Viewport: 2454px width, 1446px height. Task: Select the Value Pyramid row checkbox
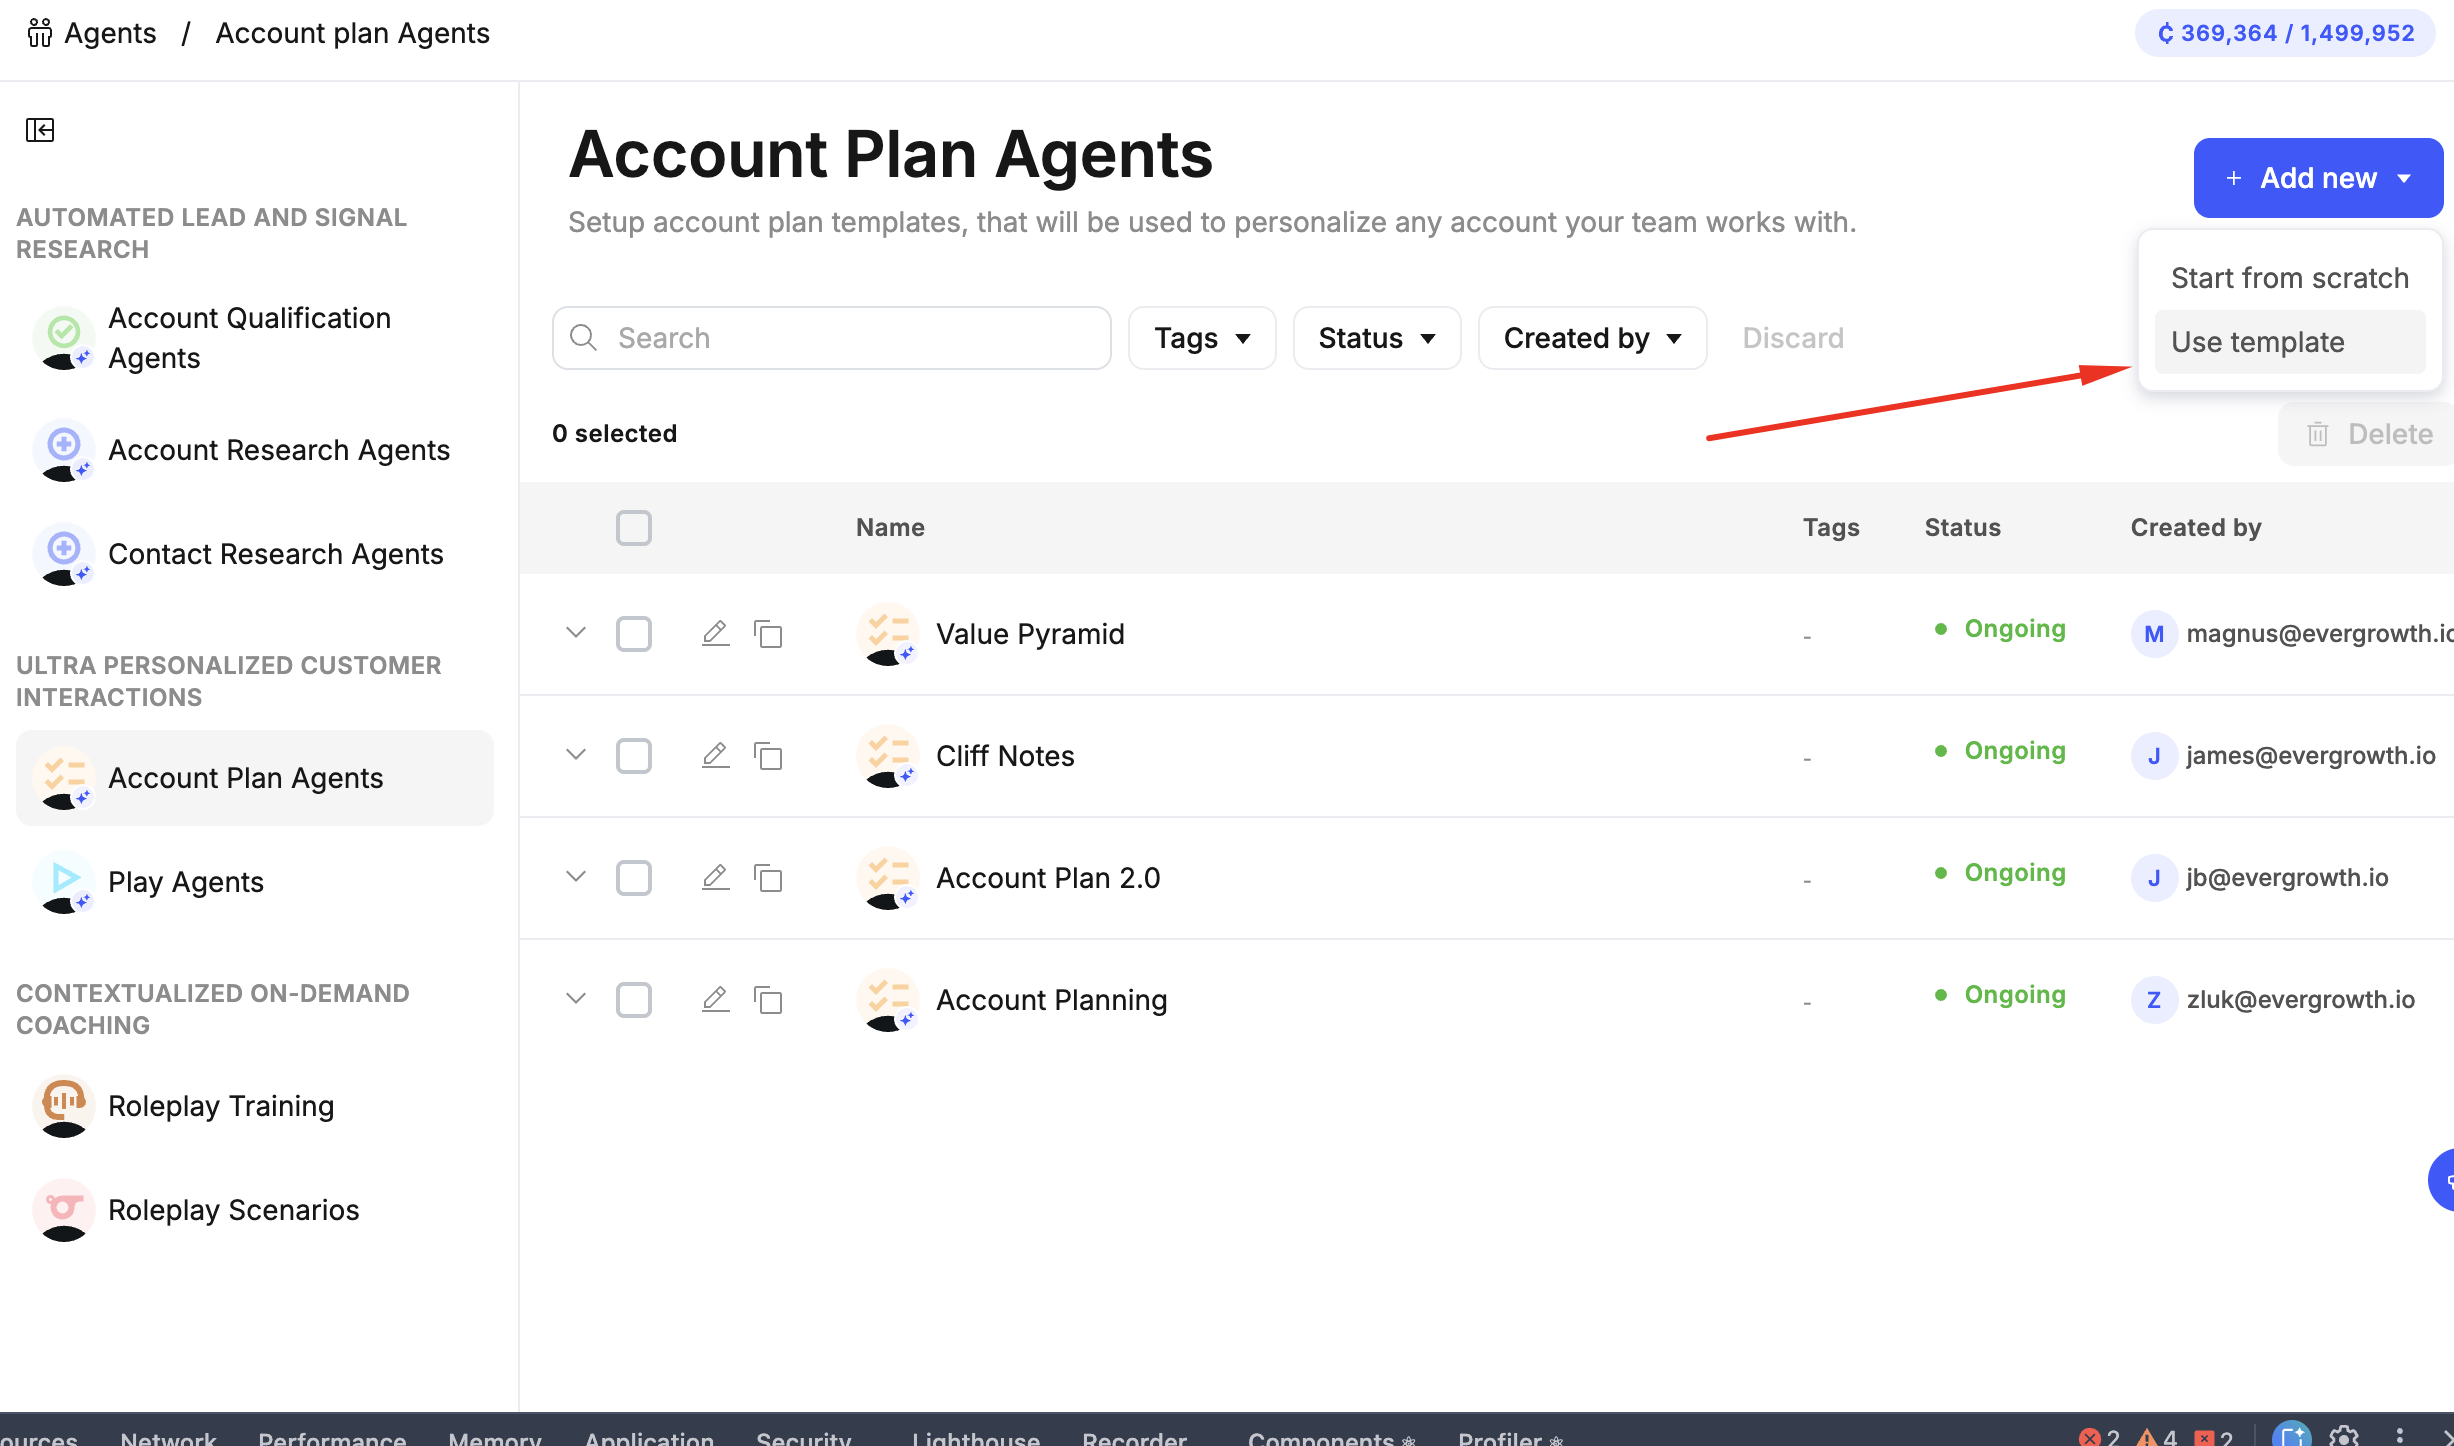(x=634, y=634)
